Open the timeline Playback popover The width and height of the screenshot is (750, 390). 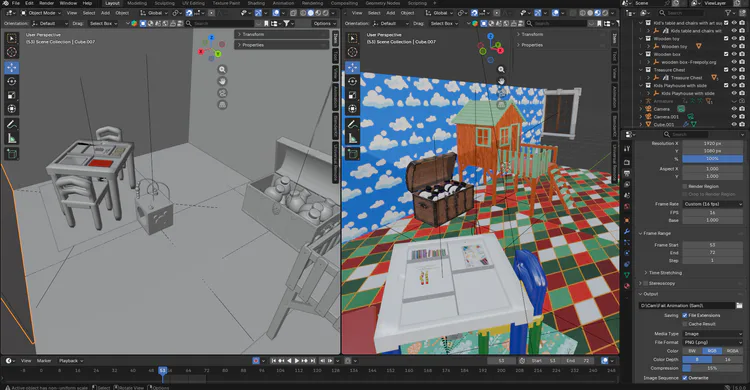(x=71, y=361)
